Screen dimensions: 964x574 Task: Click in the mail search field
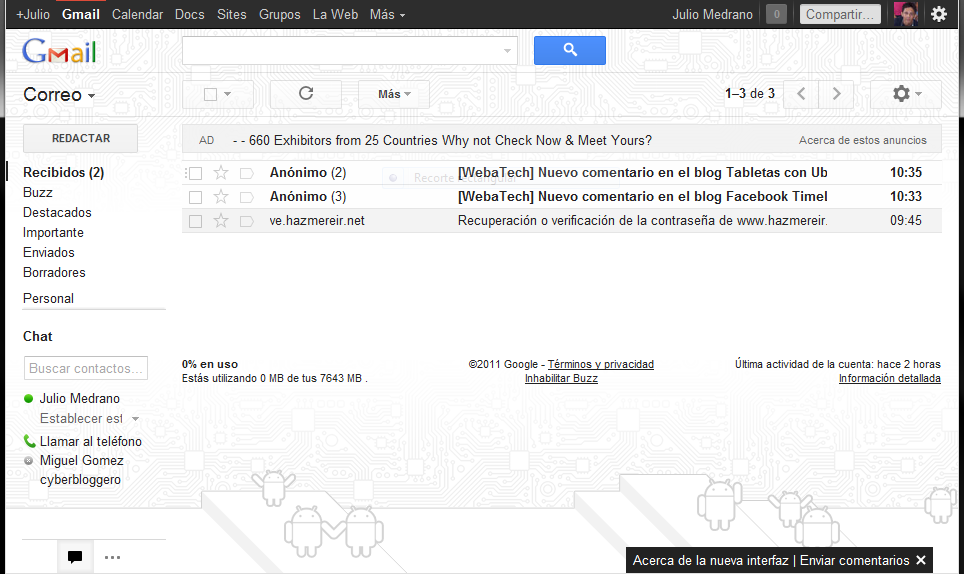(x=349, y=50)
